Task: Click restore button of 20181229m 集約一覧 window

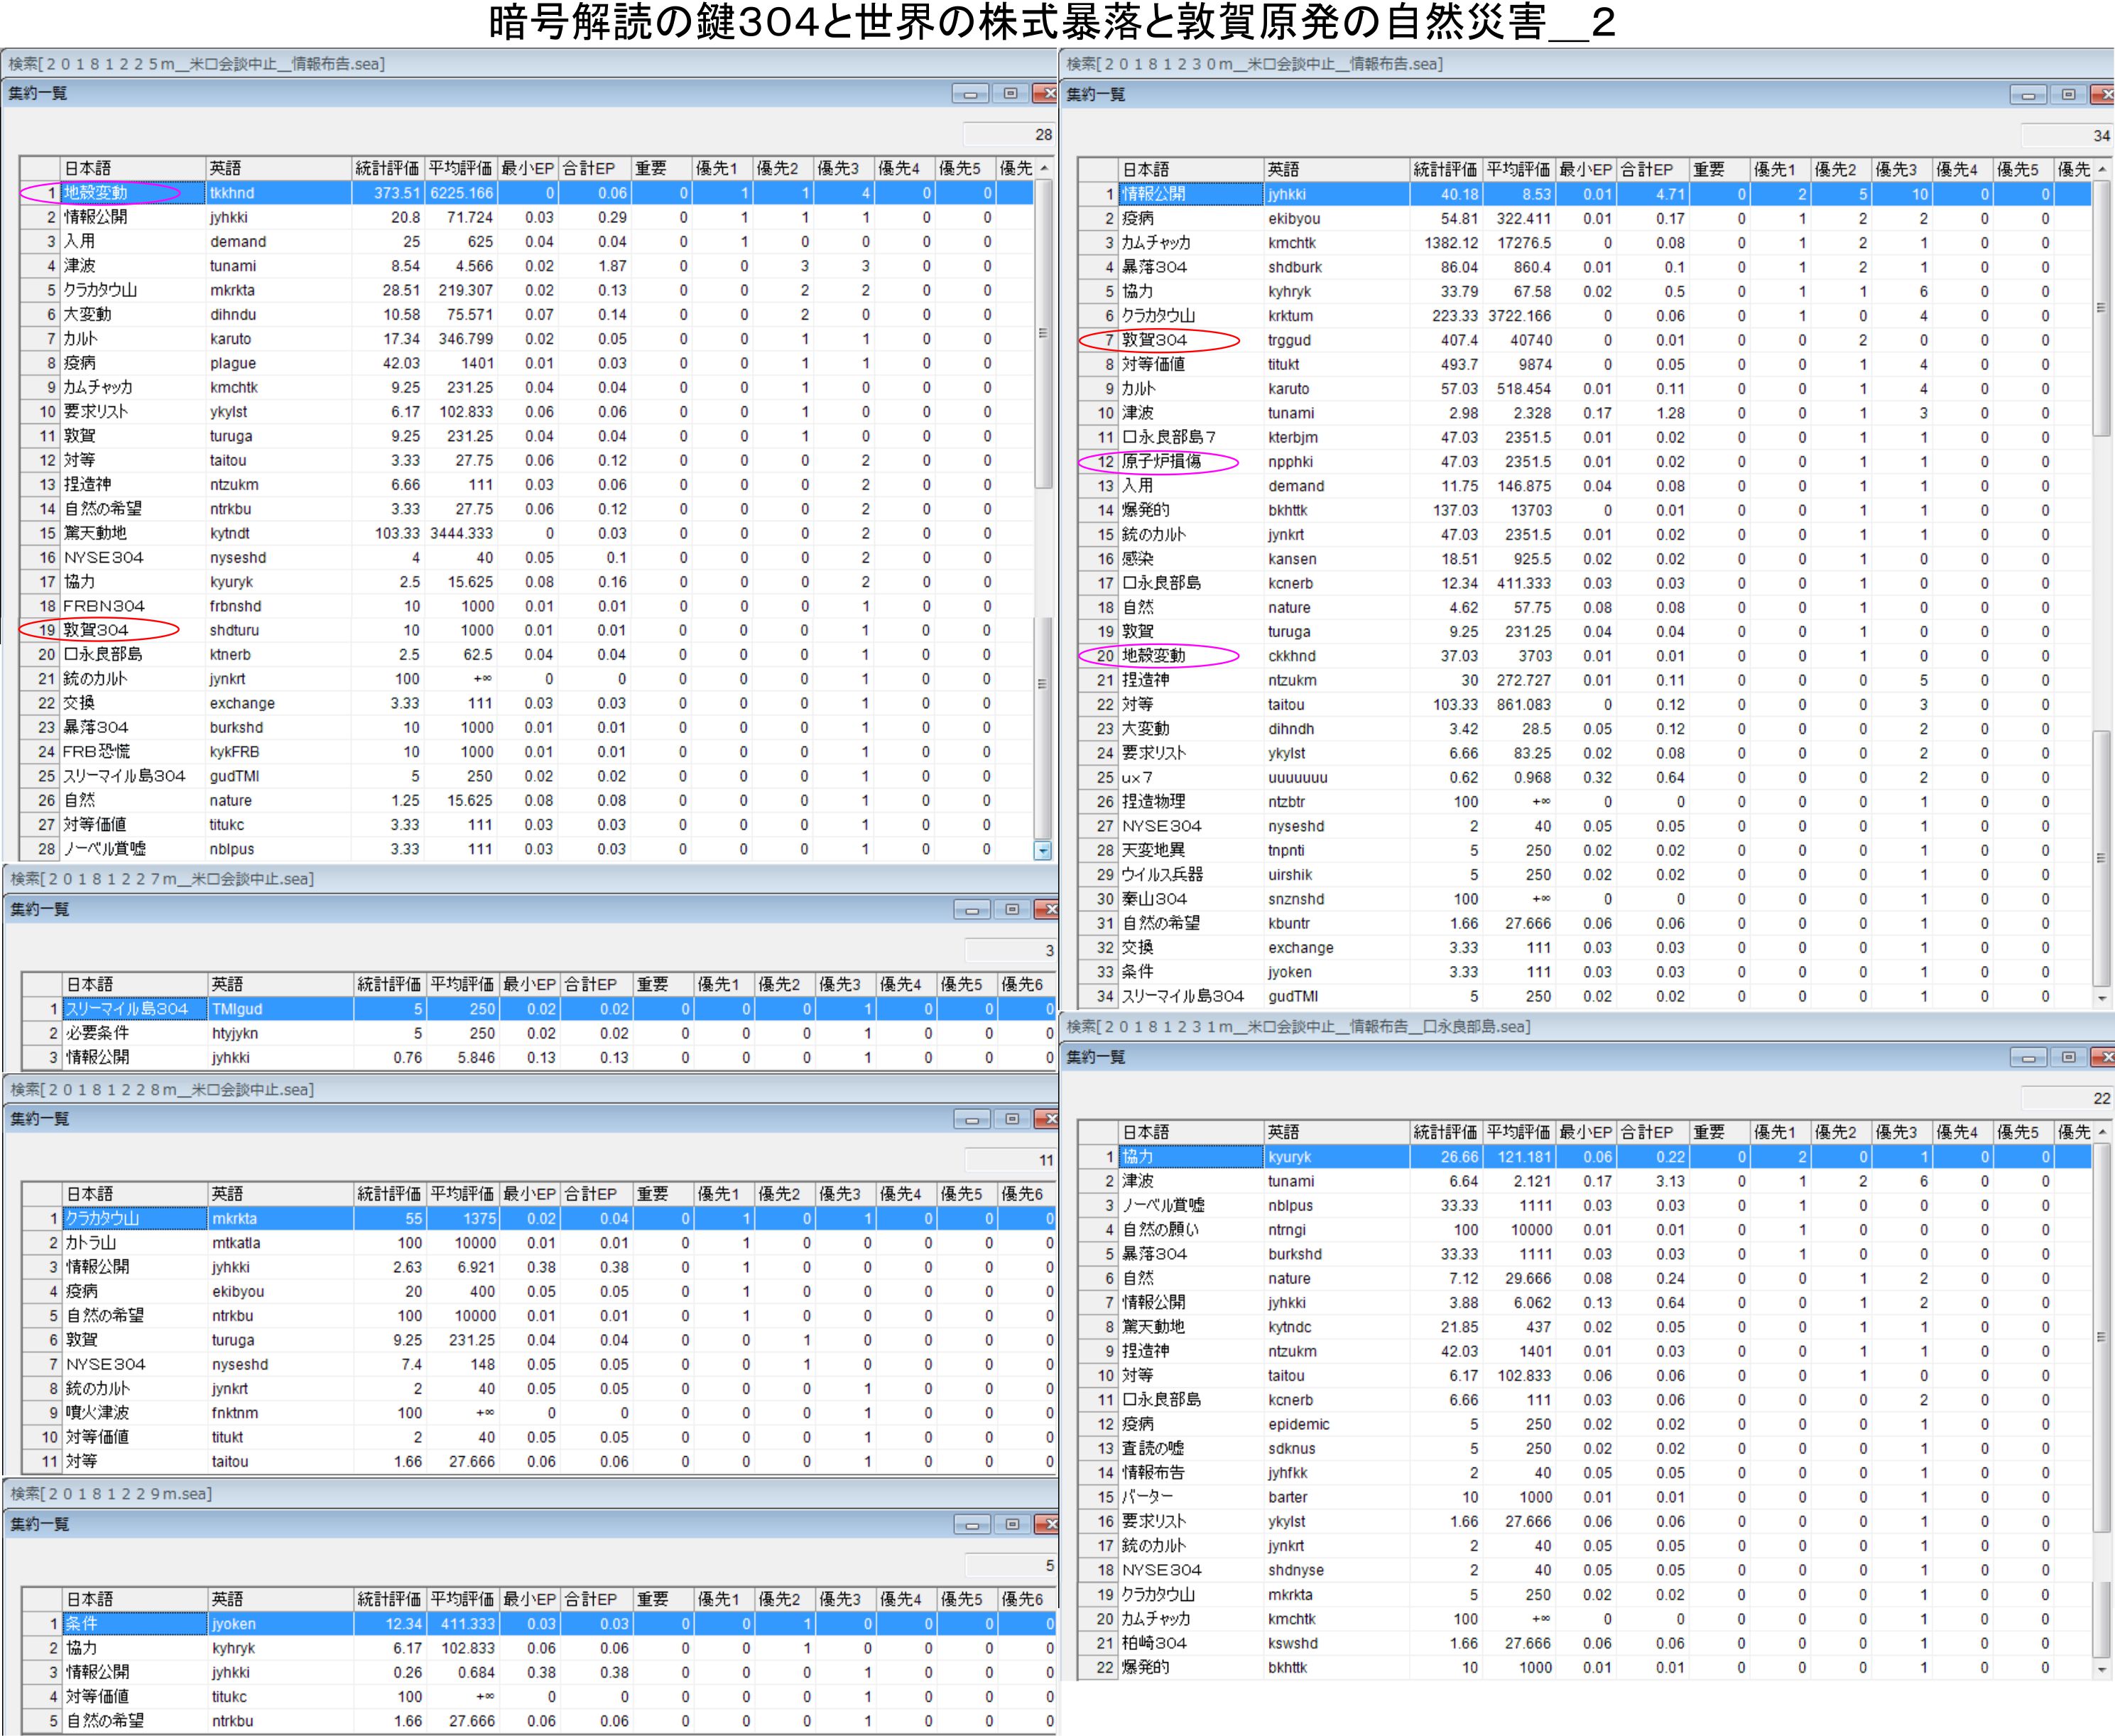Action: pos(1012,1524)
